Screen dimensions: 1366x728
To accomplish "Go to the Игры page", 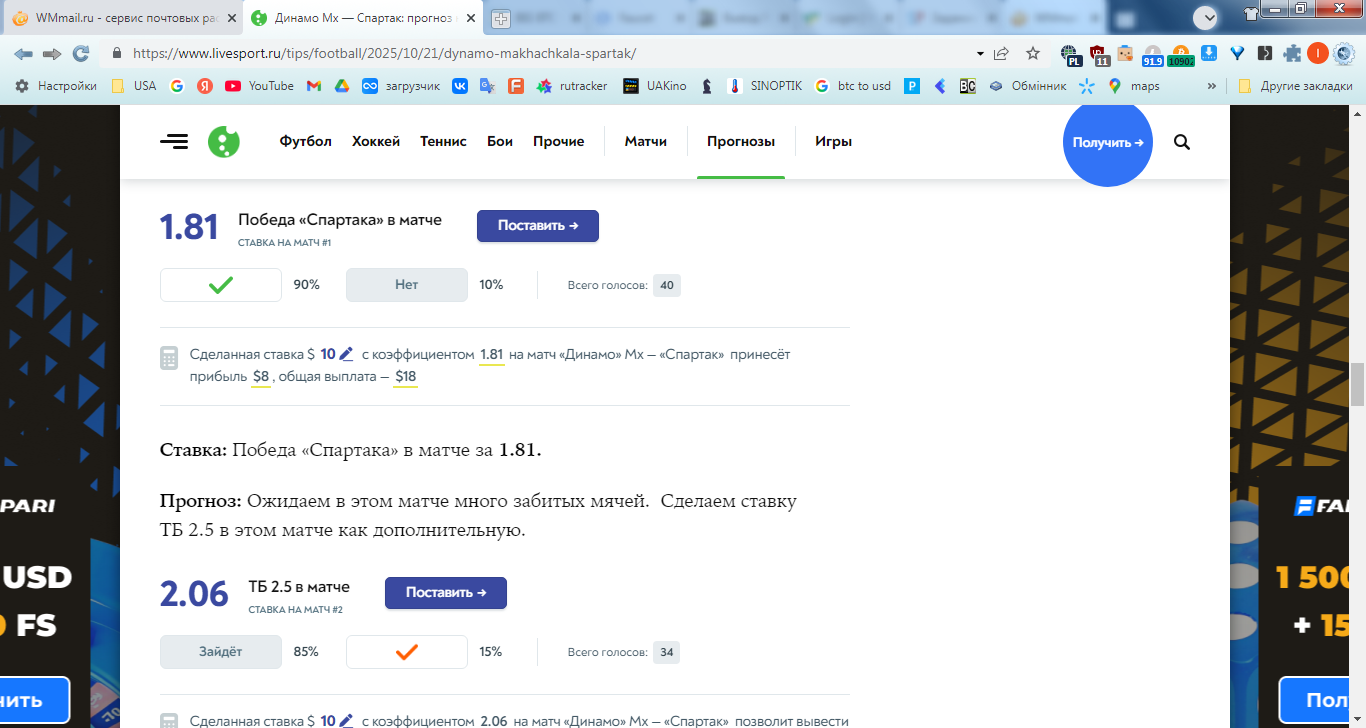I will point(834,142).
